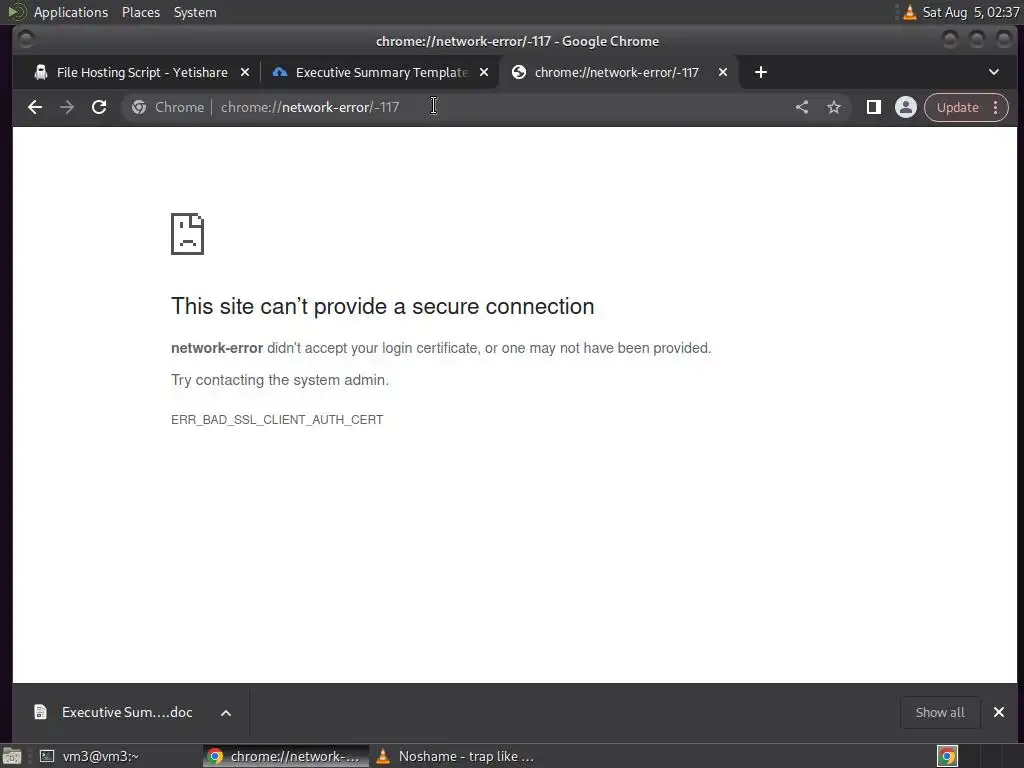
Task: Open the Applications menu
Action: (71, 12)
